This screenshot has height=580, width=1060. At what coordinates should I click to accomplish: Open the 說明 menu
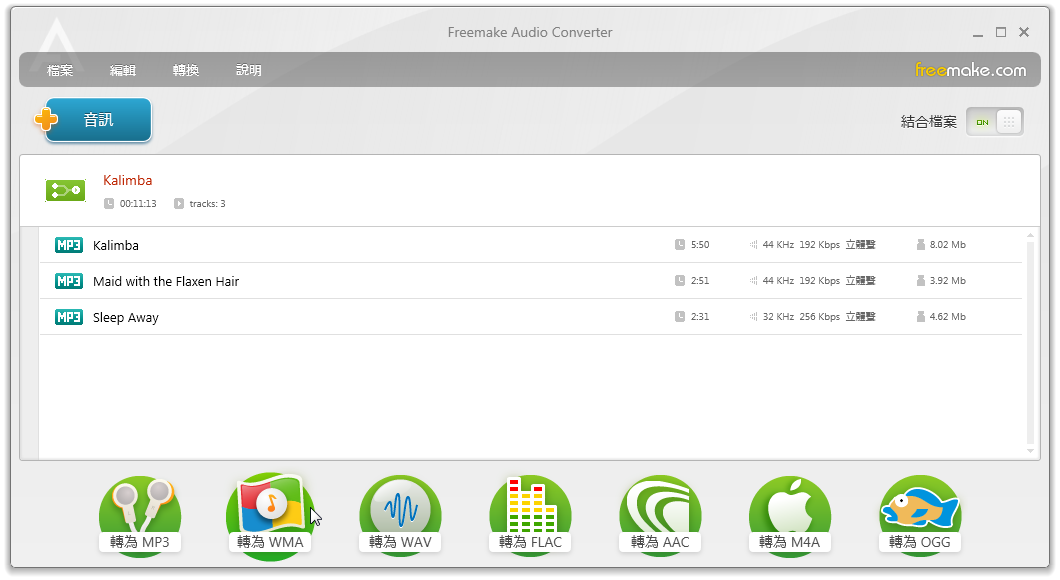(x=248, y=70)
